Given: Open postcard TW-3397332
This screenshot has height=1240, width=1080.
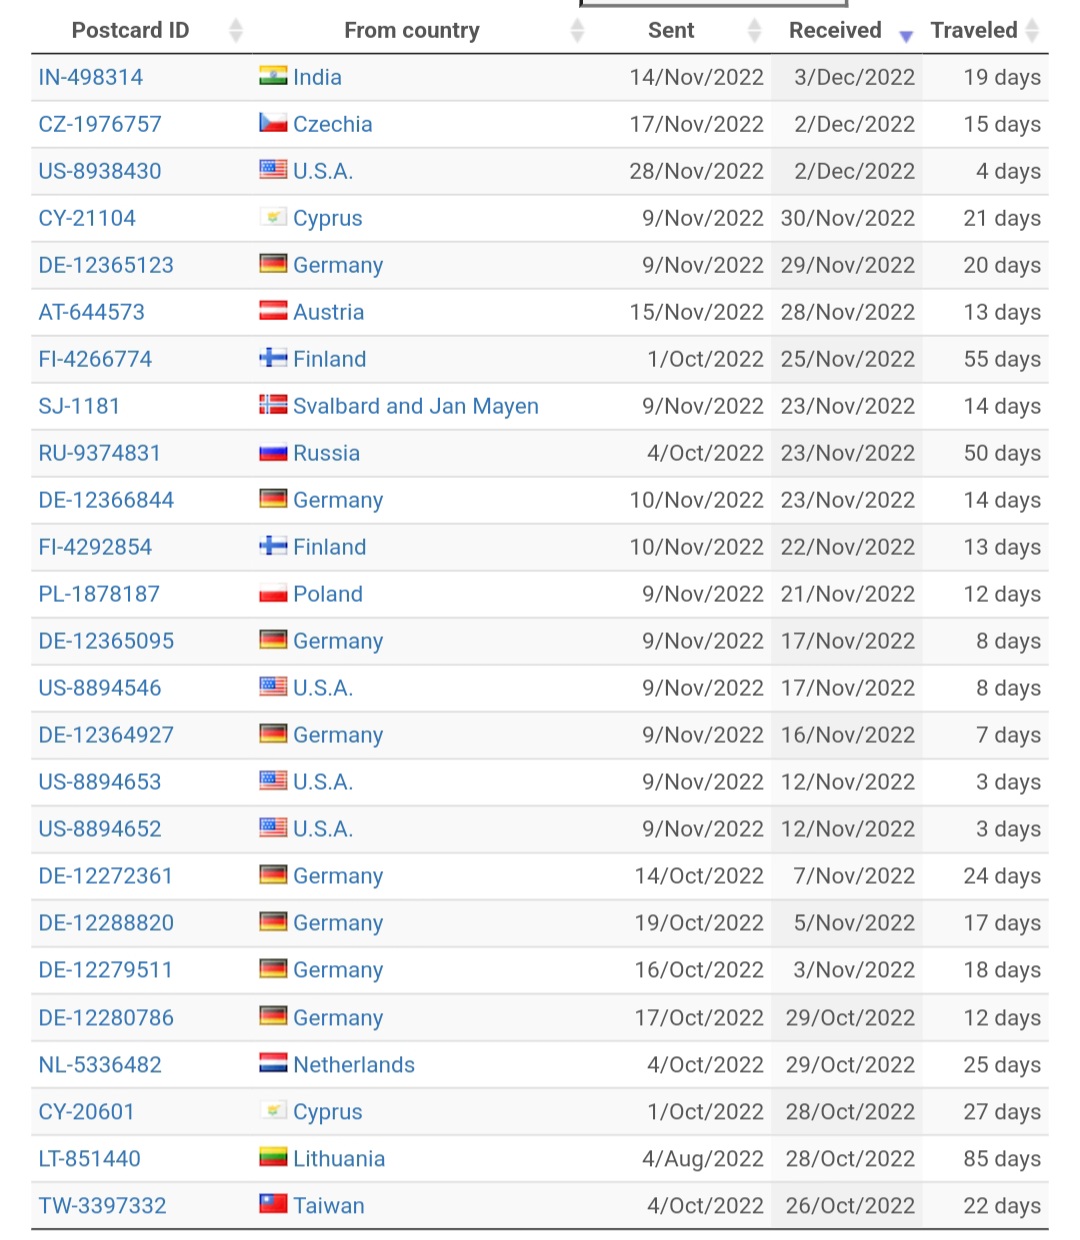Looking at the screenshot, I should coord(102,1206).
